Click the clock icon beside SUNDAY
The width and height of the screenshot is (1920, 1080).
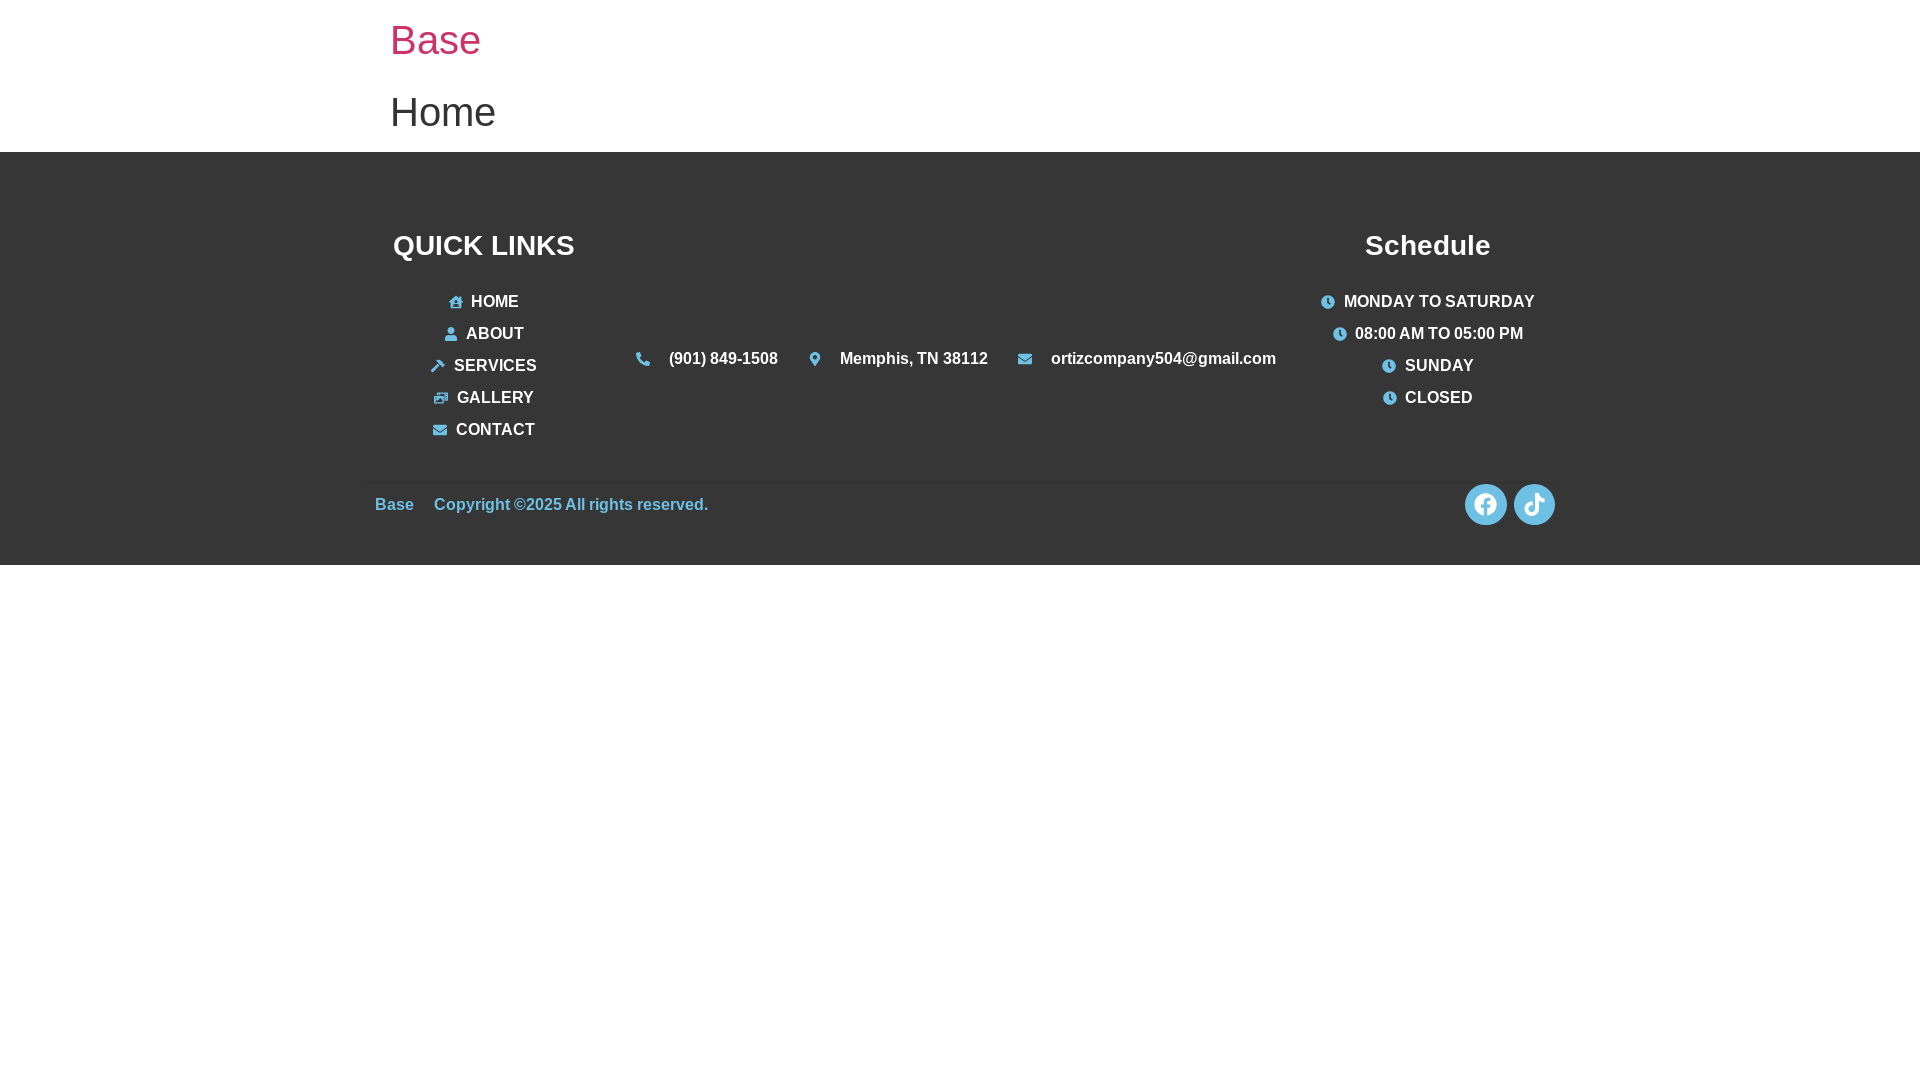[x=1389, y=366]
